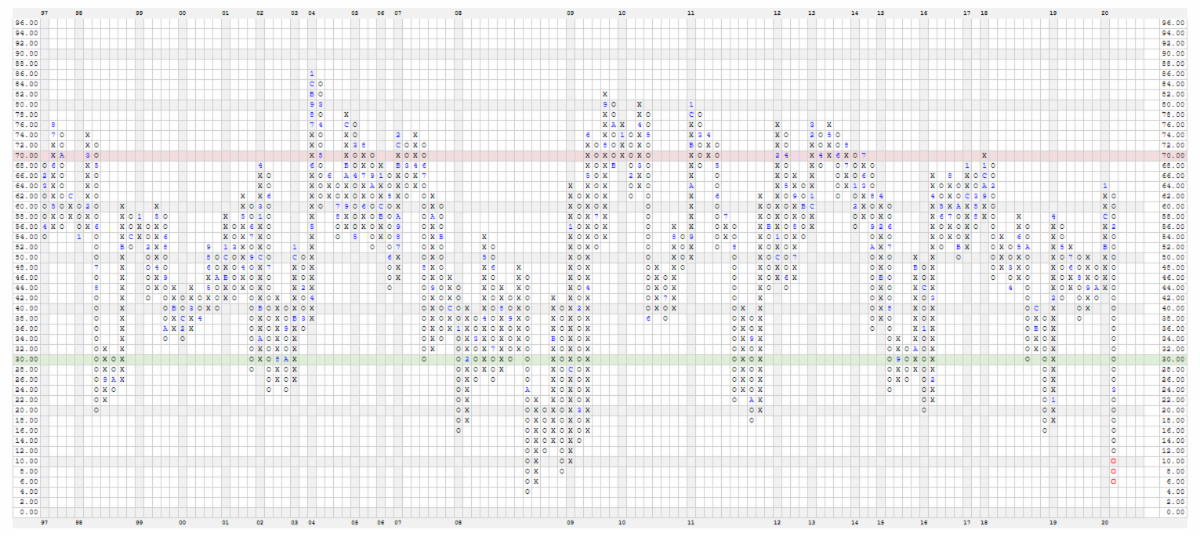Select the 09 year label at bottom axis
The width and height of the screenshot is (1200, 537).
[x=570, y=522]
